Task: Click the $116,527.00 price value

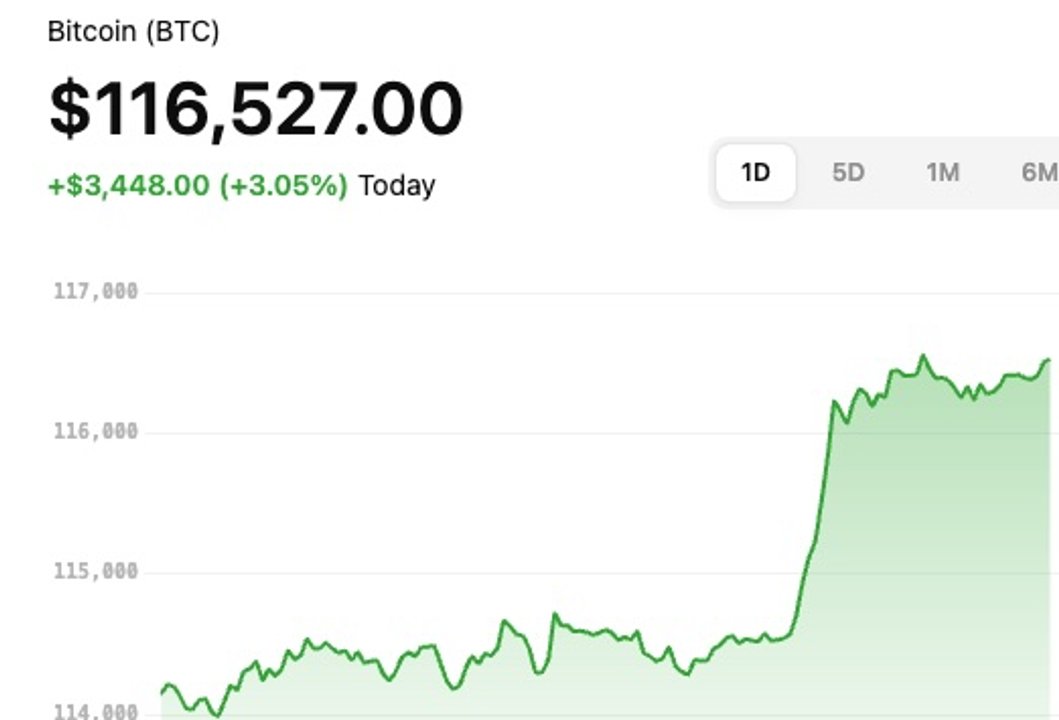Action: pyautogui.click(x=256, y=108)
